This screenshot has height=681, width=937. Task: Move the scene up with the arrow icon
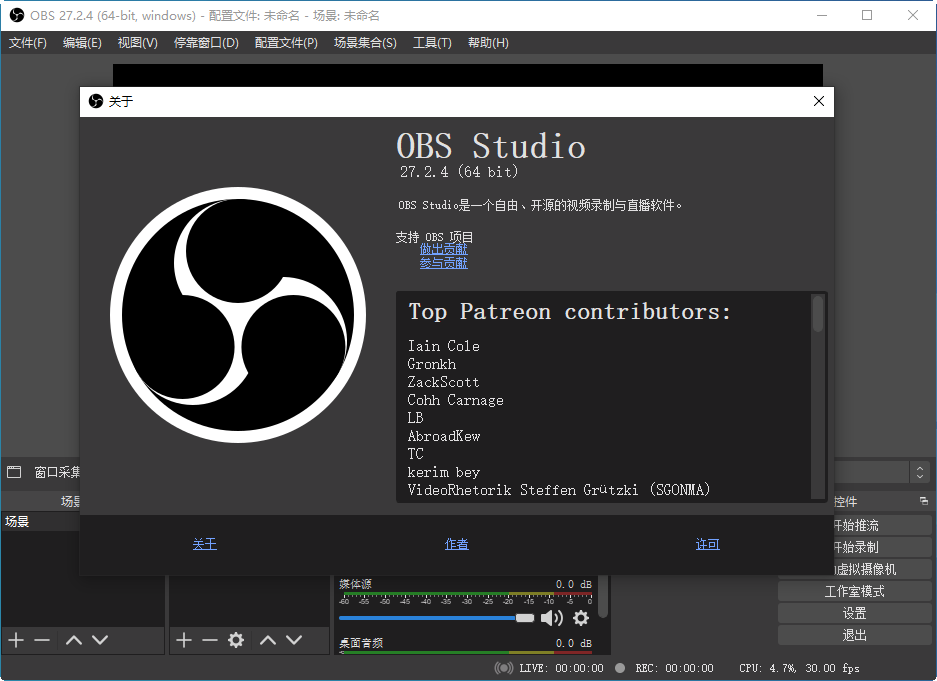coord(74,640)
